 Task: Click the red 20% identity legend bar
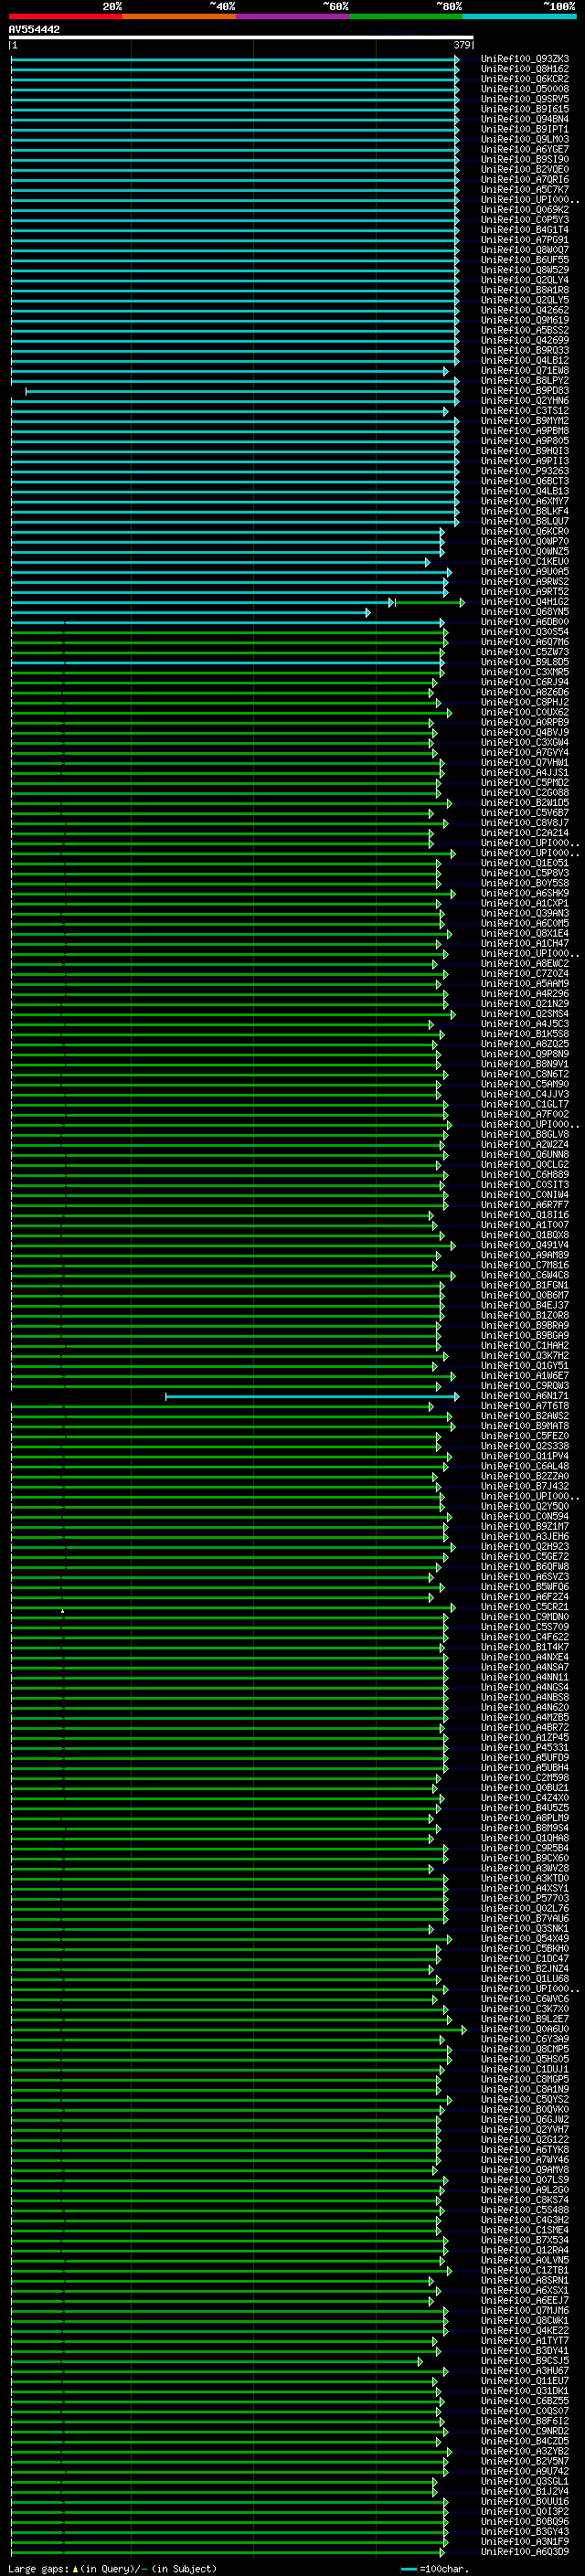(66, 16)
